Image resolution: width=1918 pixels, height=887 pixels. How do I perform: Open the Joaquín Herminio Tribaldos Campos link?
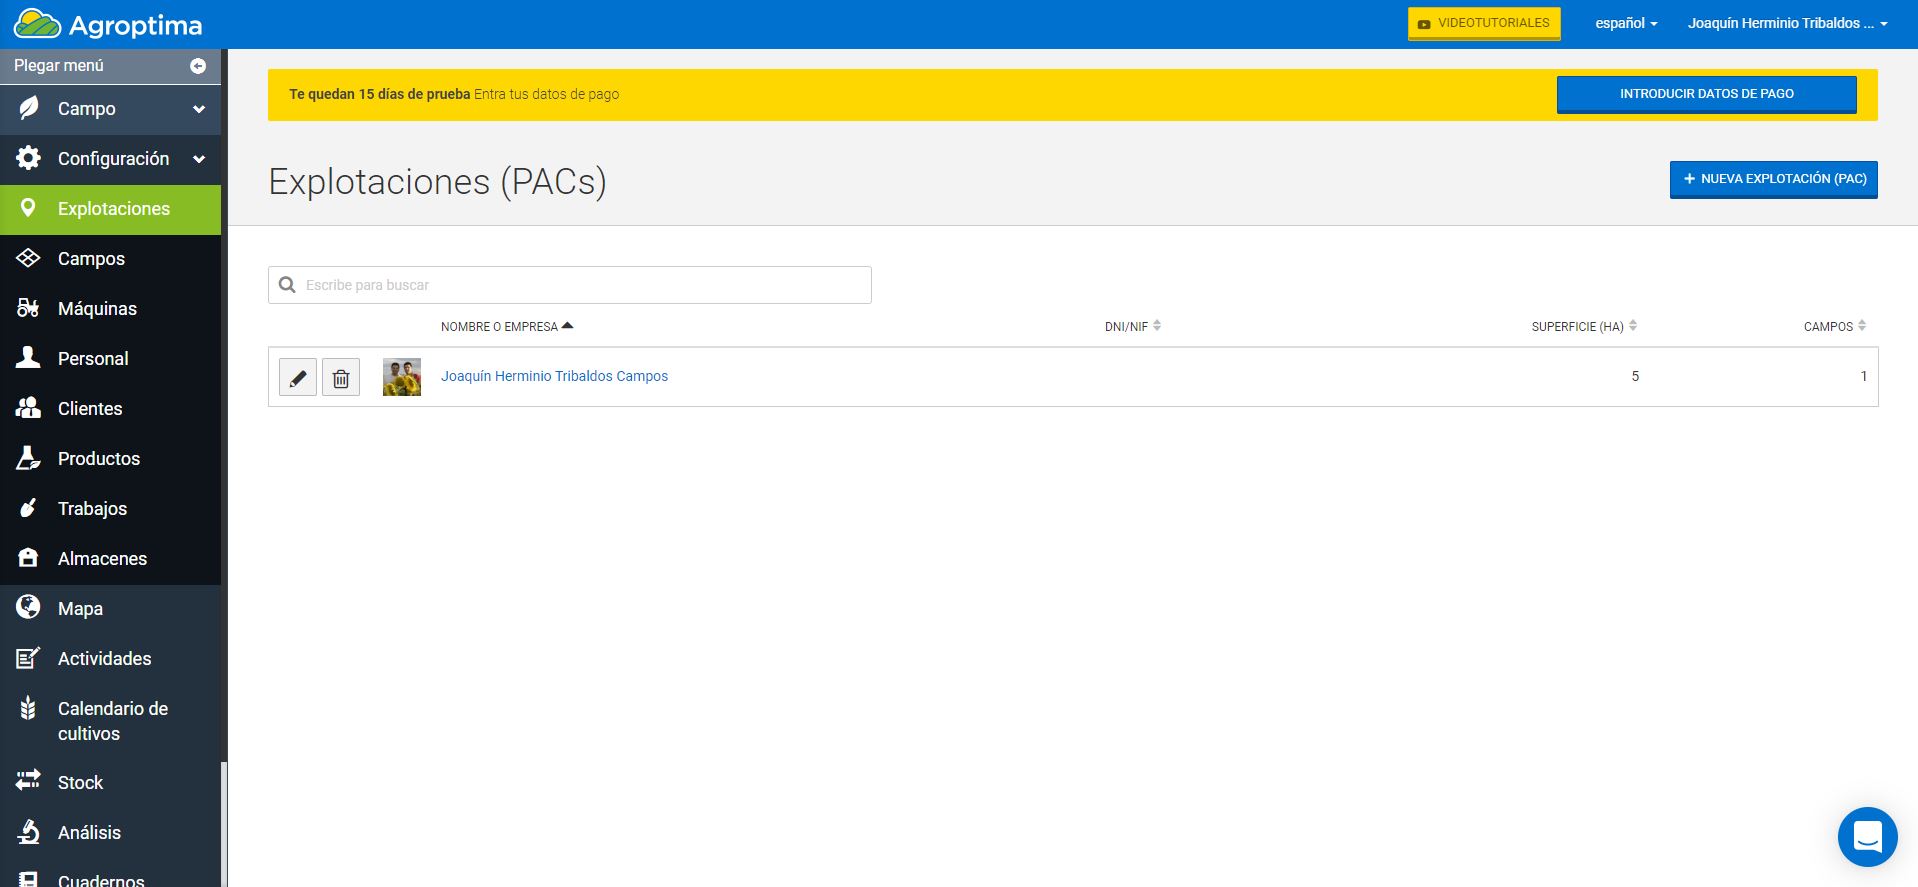coord(554,376)
